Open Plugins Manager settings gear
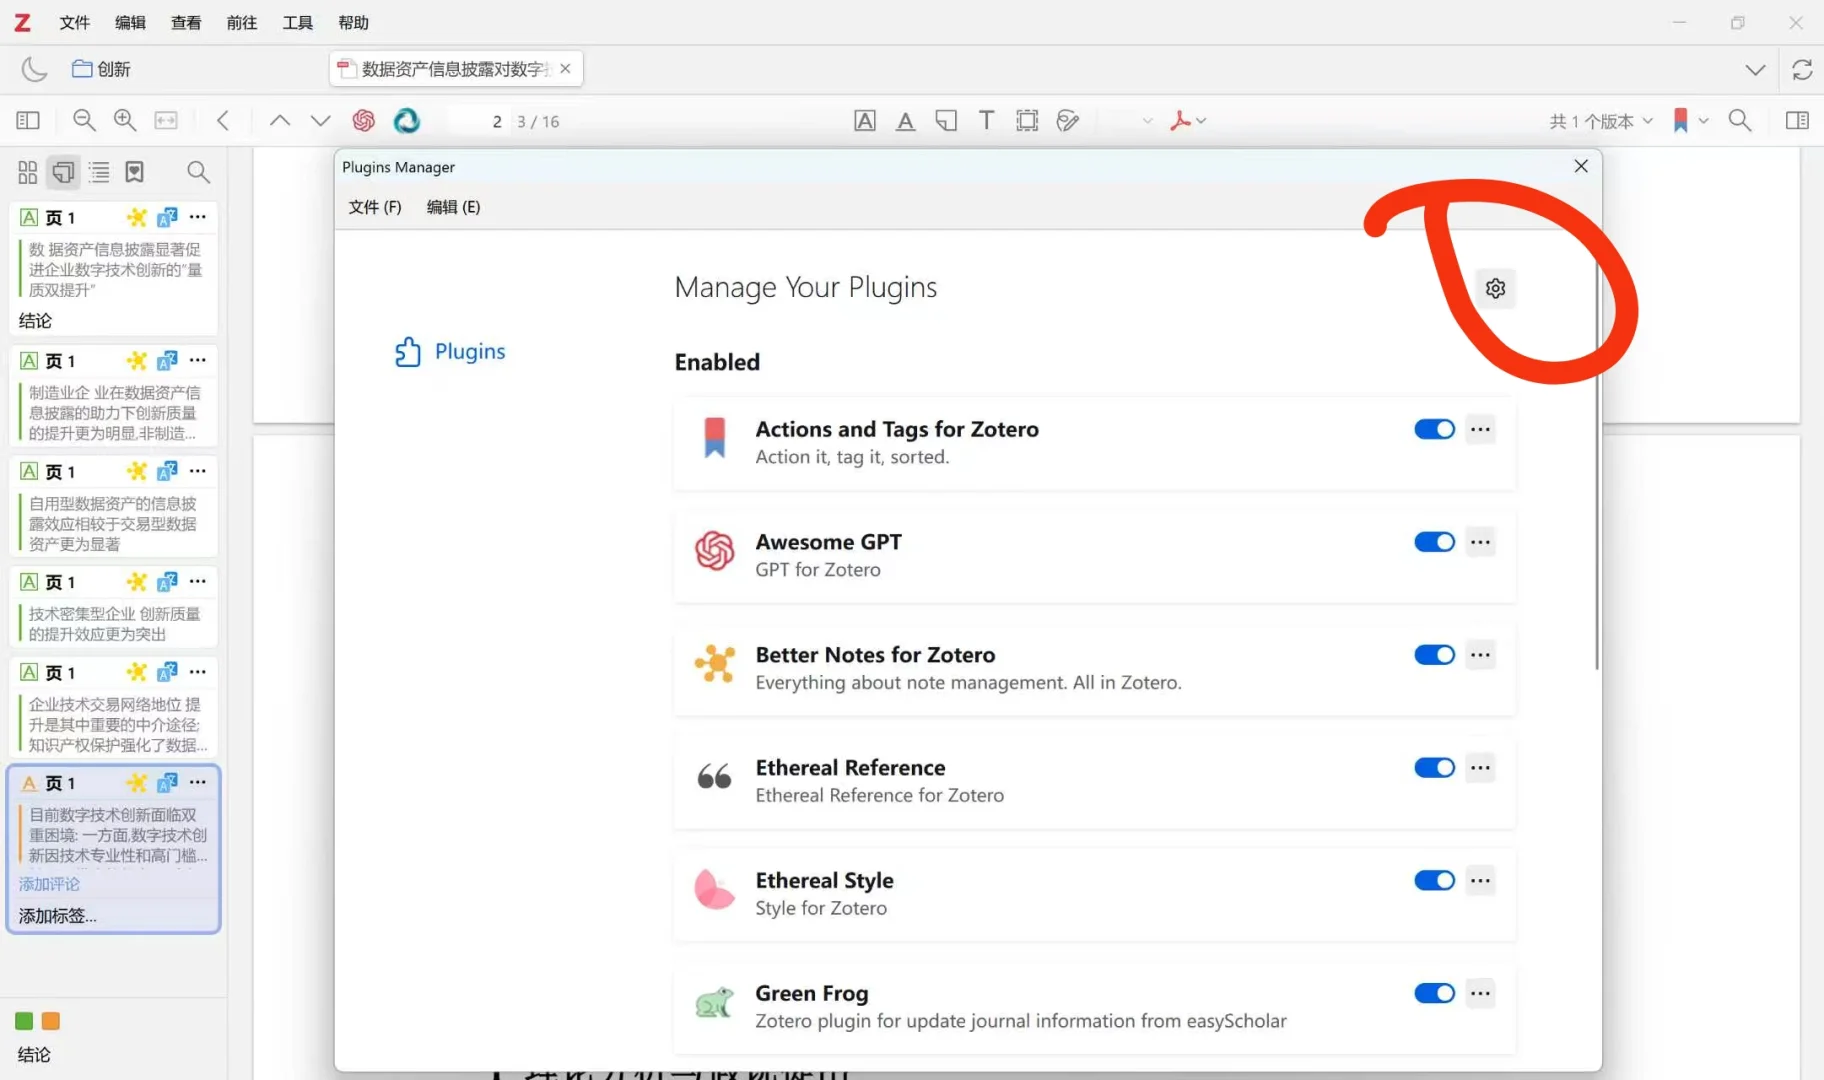This screenshot has height=1080, width=1824. coord(1495,289)
